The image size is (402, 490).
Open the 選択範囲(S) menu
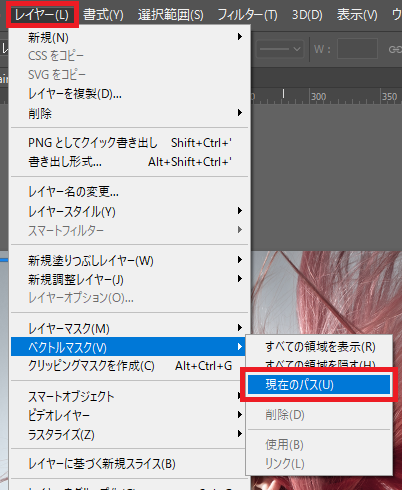[x=170, y=15]
